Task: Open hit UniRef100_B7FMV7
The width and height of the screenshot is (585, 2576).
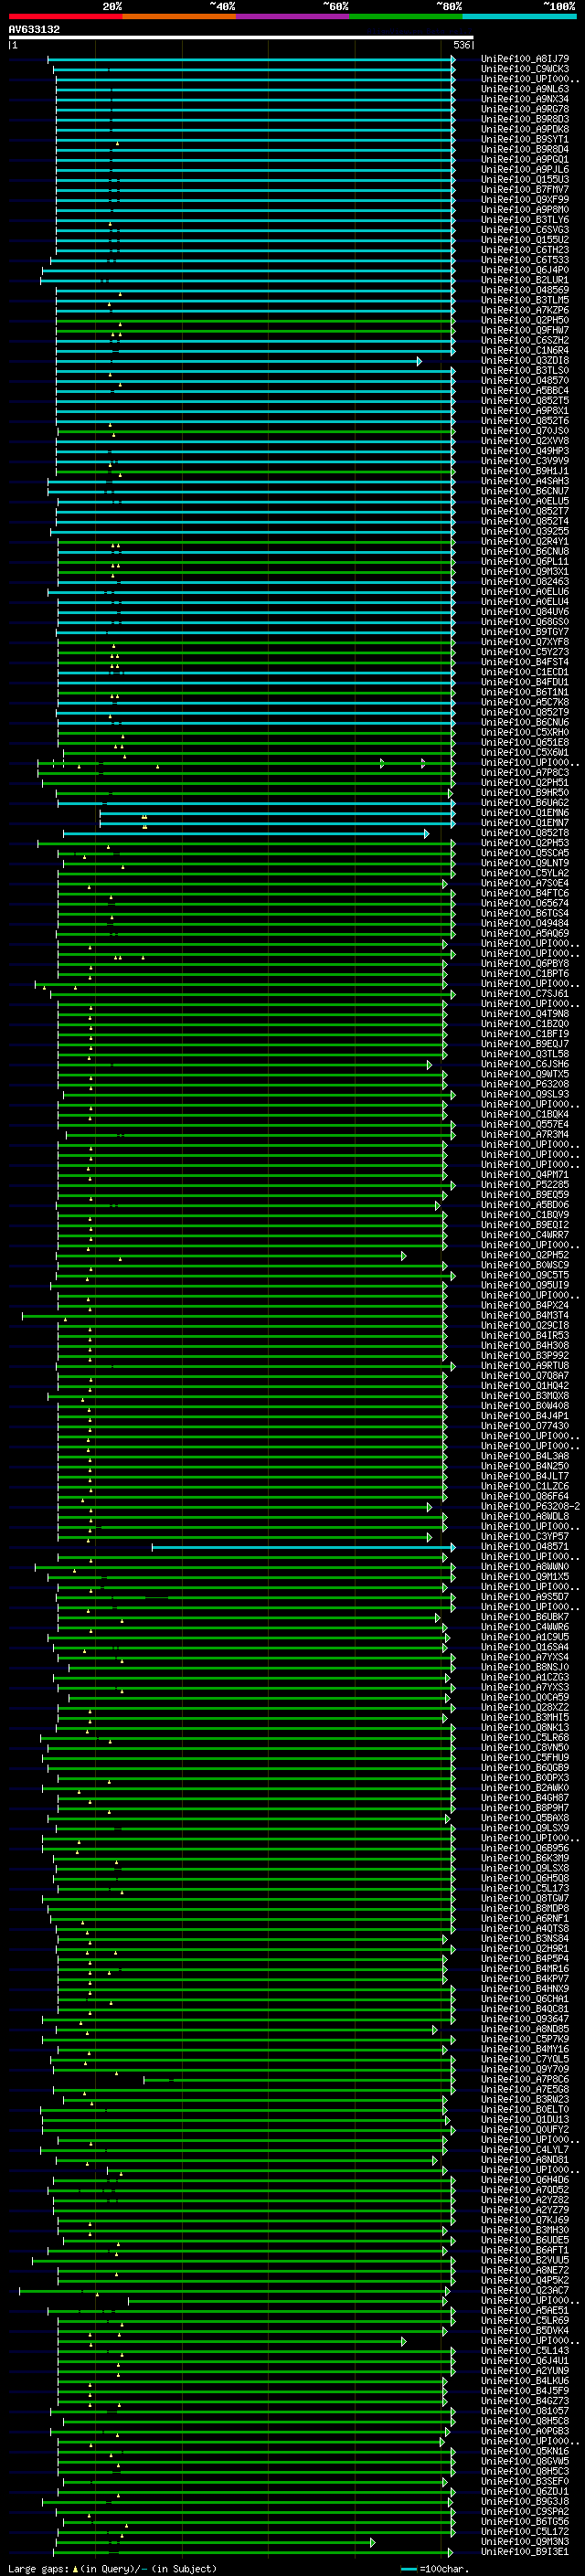Action: pos(524,190)
